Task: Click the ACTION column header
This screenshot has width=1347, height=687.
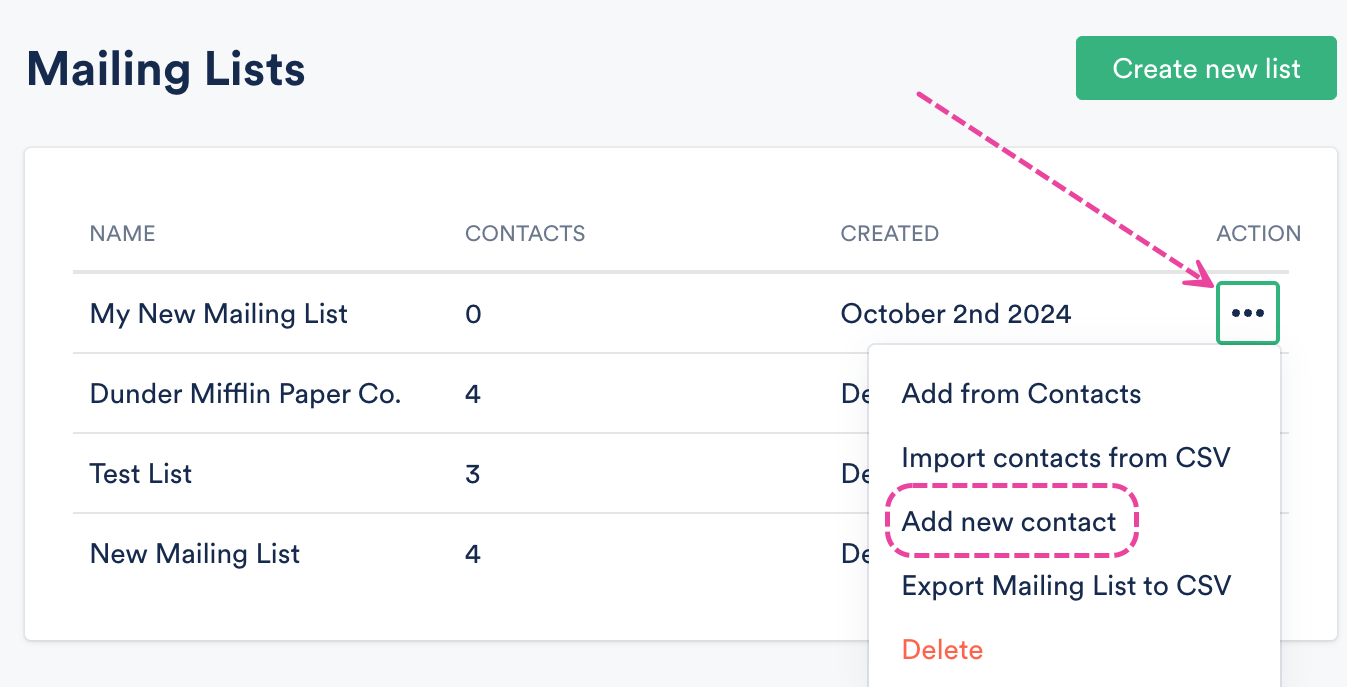Action: pos(1257,234)
